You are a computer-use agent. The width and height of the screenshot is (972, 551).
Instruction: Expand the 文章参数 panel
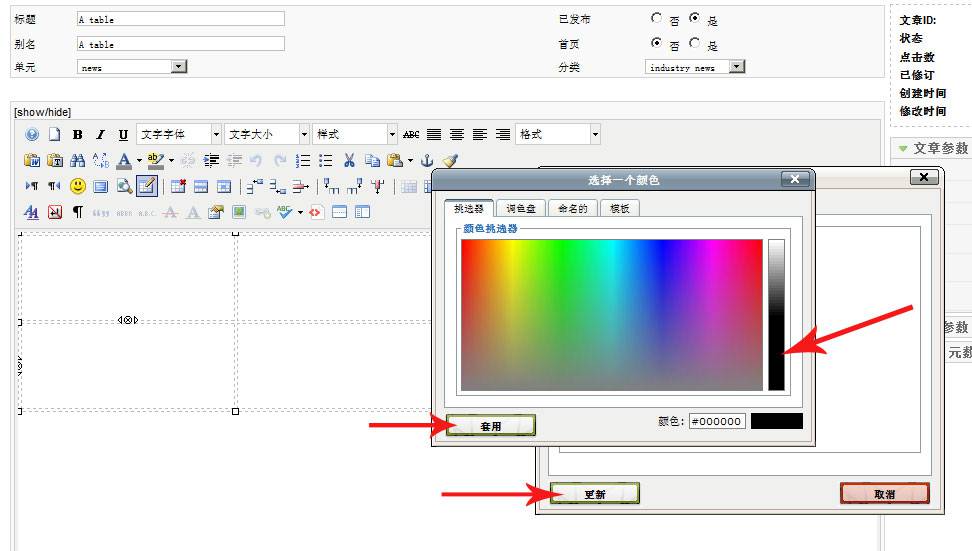point(932,148)
